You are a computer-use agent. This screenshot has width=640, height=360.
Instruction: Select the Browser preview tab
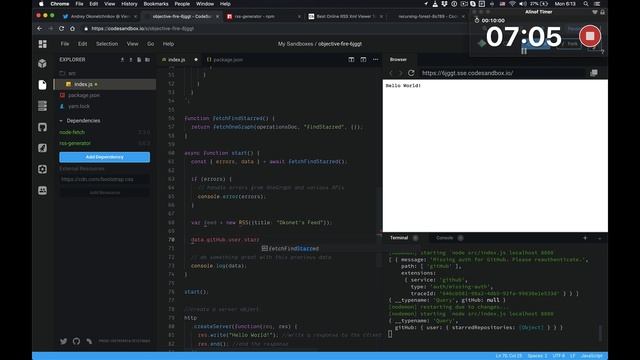pos(398,60)
